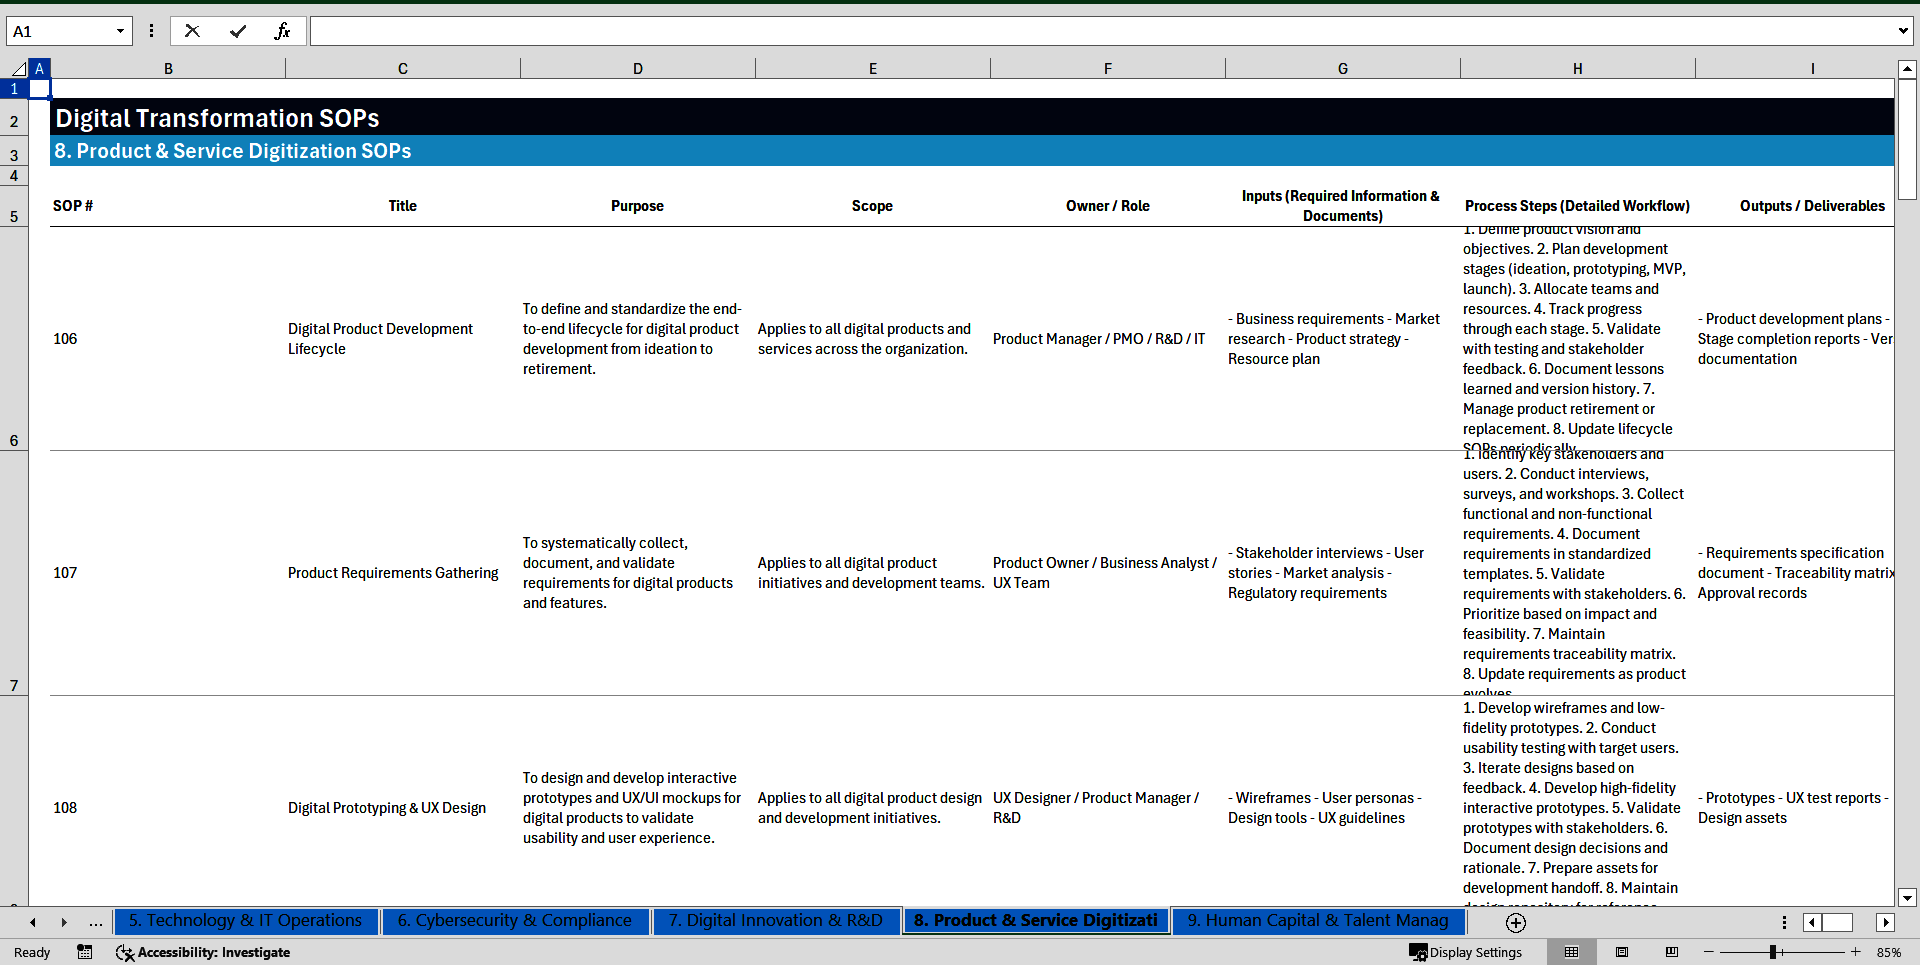Click the zoom slider handle

coord(1773,952)
